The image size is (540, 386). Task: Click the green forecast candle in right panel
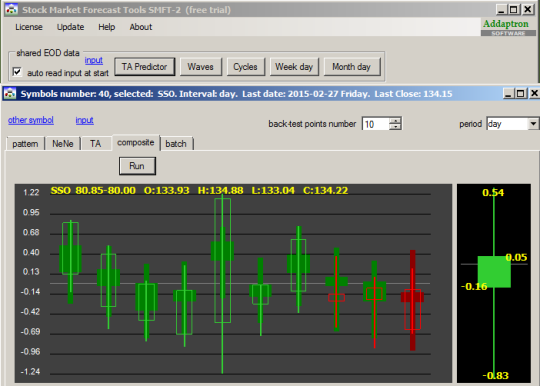(494, 272)
